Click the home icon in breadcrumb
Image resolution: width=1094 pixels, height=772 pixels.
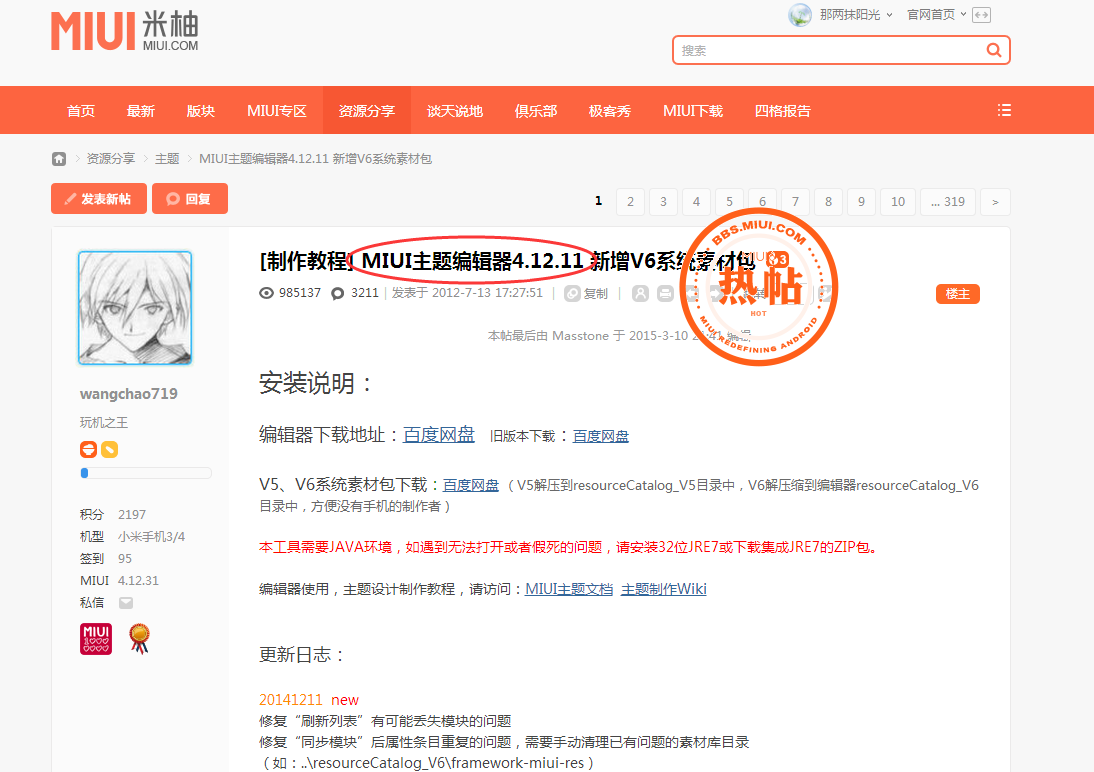coord(59,158)
